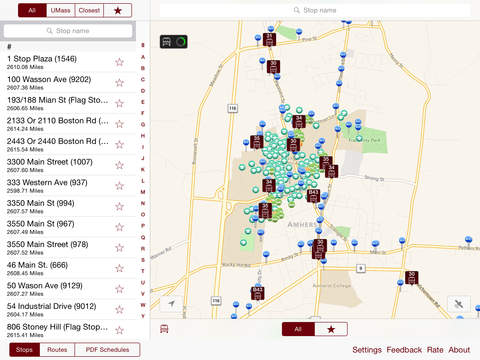Open the 1 Stop Plaza (1546) stop
480x360 pixels.
click(68, 62)
